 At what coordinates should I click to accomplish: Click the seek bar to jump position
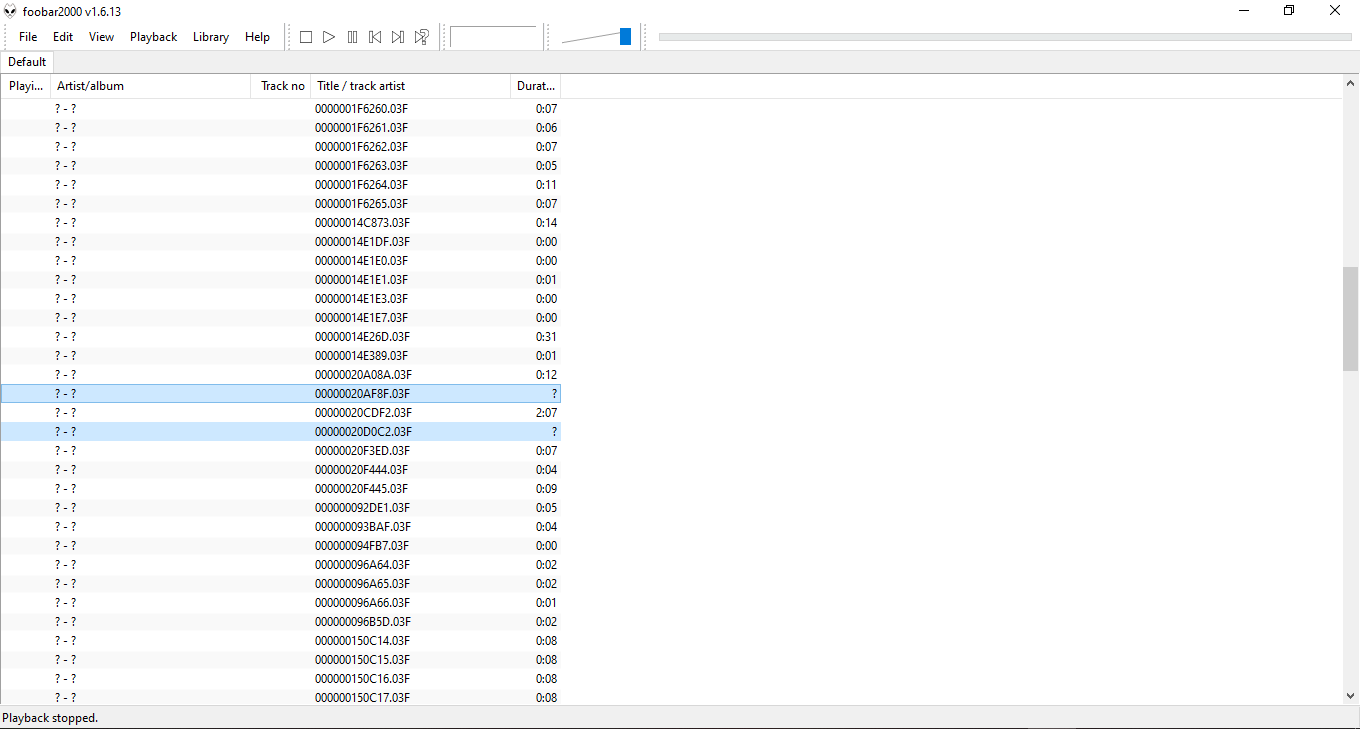(1000, 36)
